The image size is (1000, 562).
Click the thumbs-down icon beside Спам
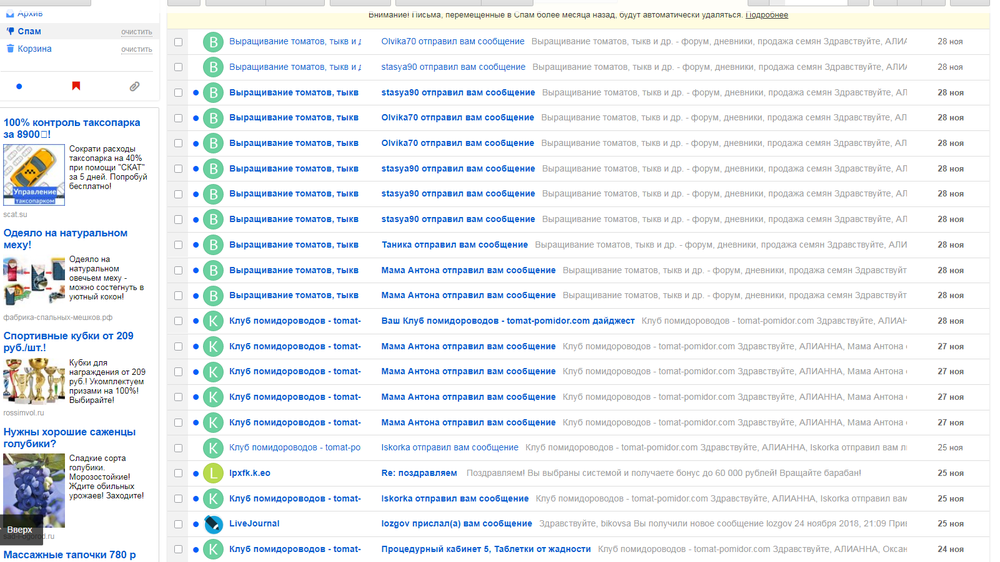click(10, 31)
